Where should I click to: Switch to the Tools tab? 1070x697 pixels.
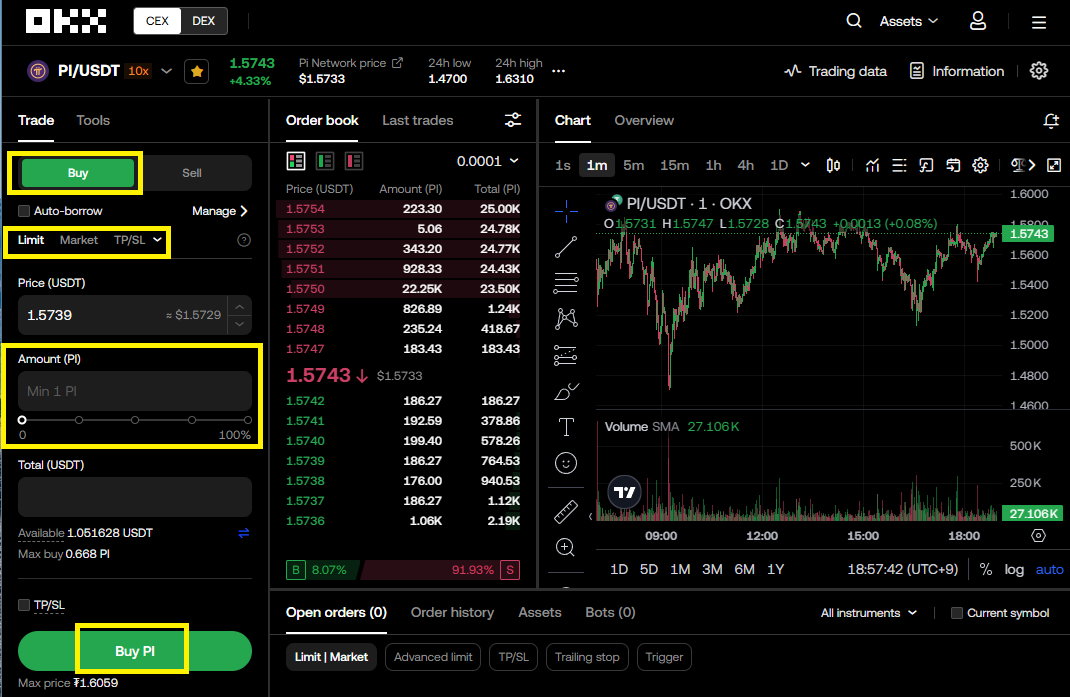tap(93, 120)
